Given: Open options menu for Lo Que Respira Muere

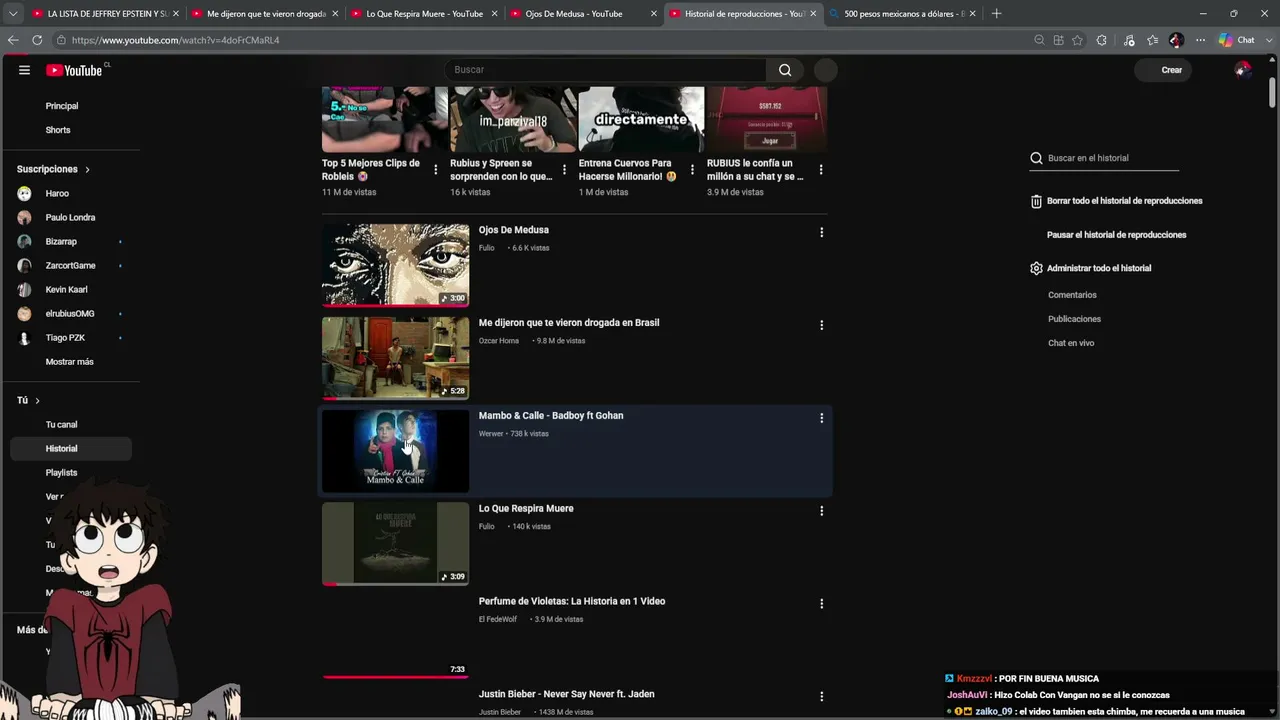Looking at the screenshot, I should pos(822,511).
